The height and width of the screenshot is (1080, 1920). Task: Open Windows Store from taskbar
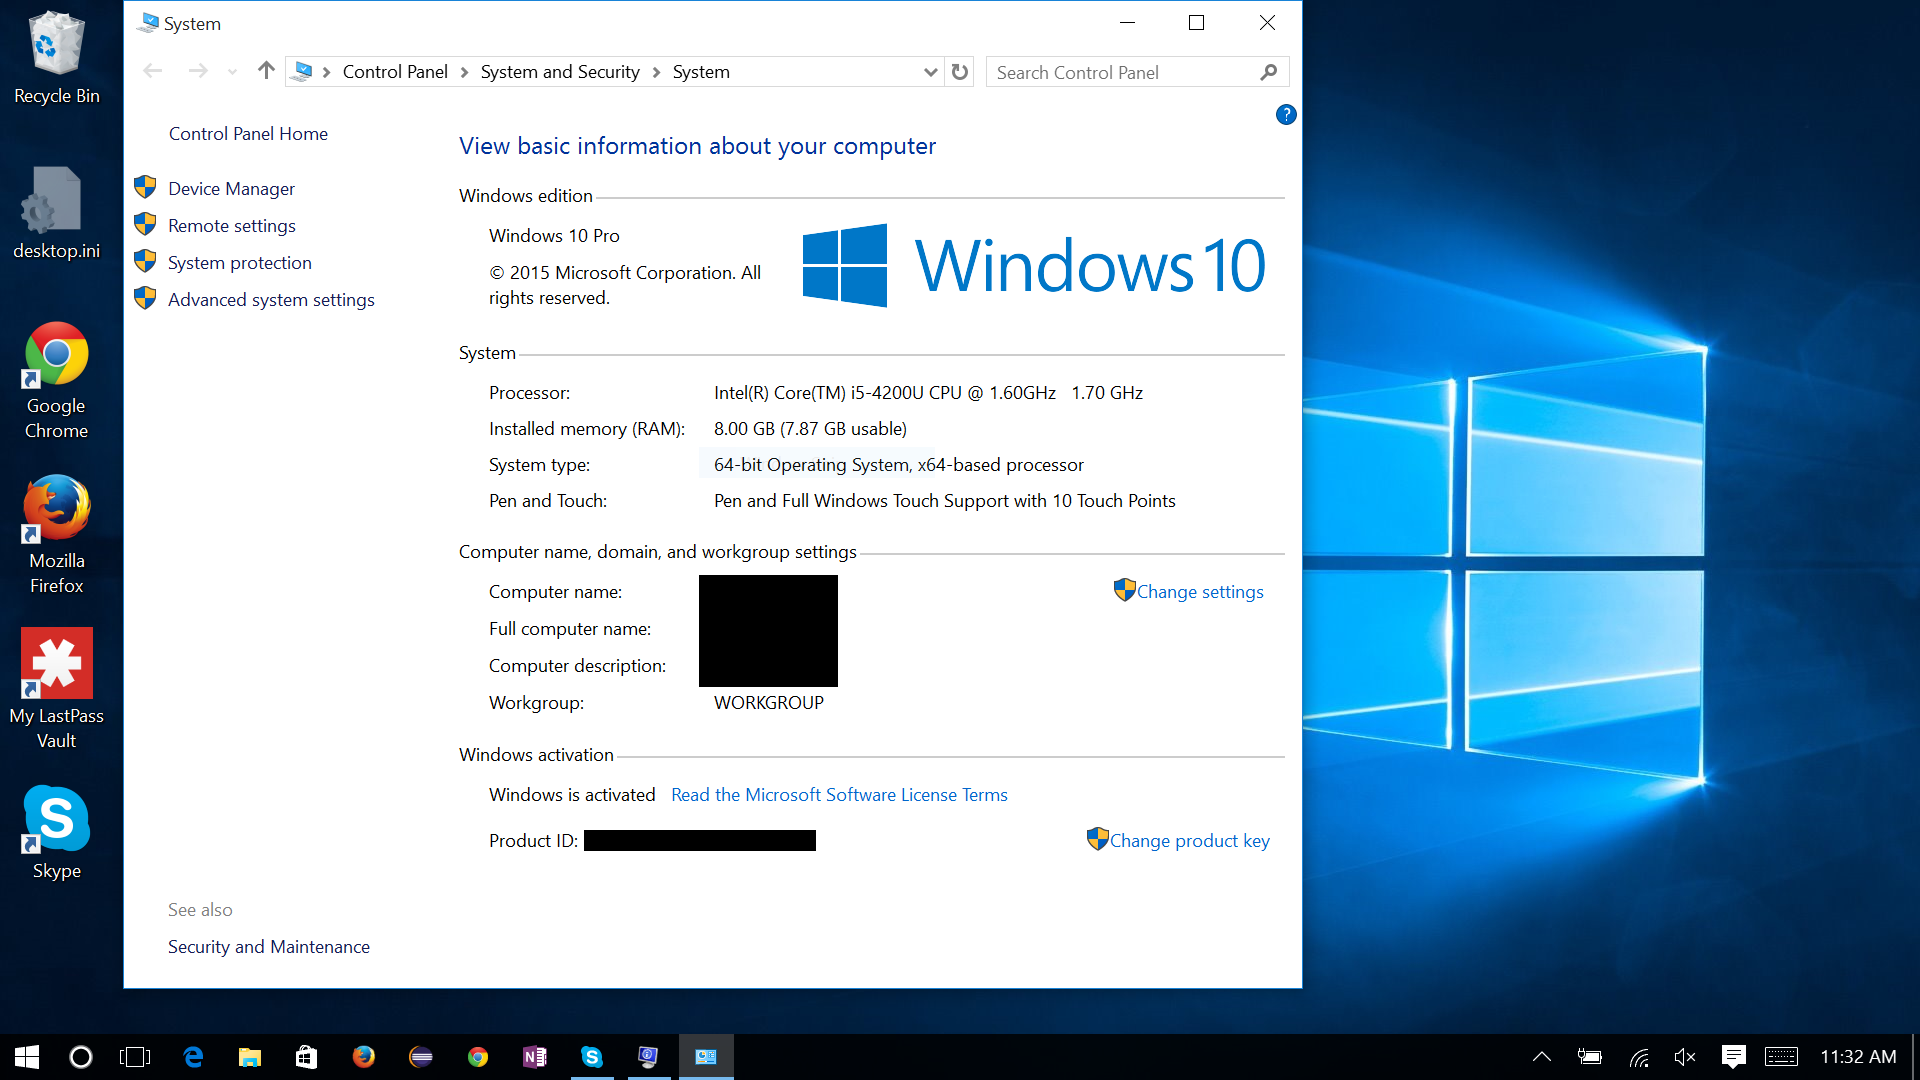(306, 1057)
